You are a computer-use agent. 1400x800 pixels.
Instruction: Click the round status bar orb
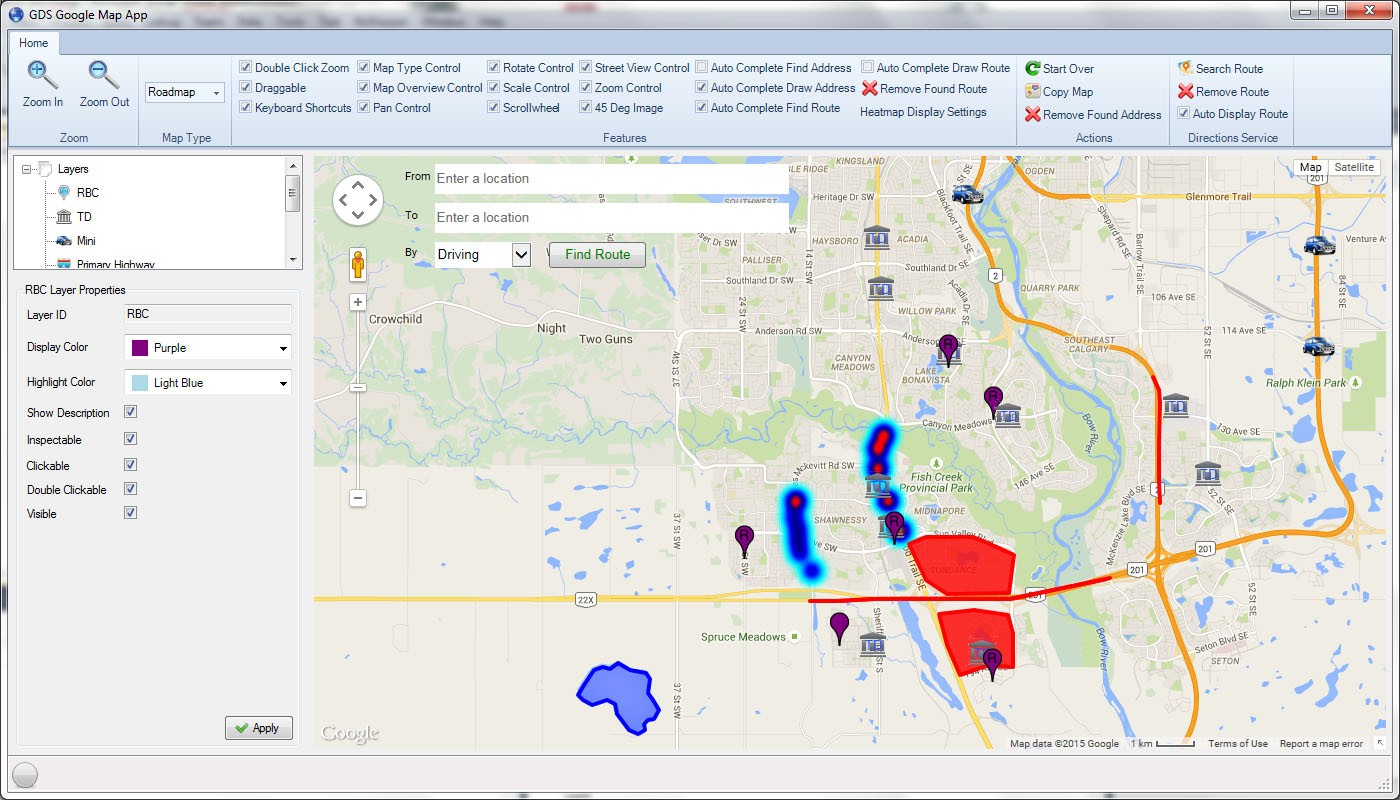[x=25, y=774]
